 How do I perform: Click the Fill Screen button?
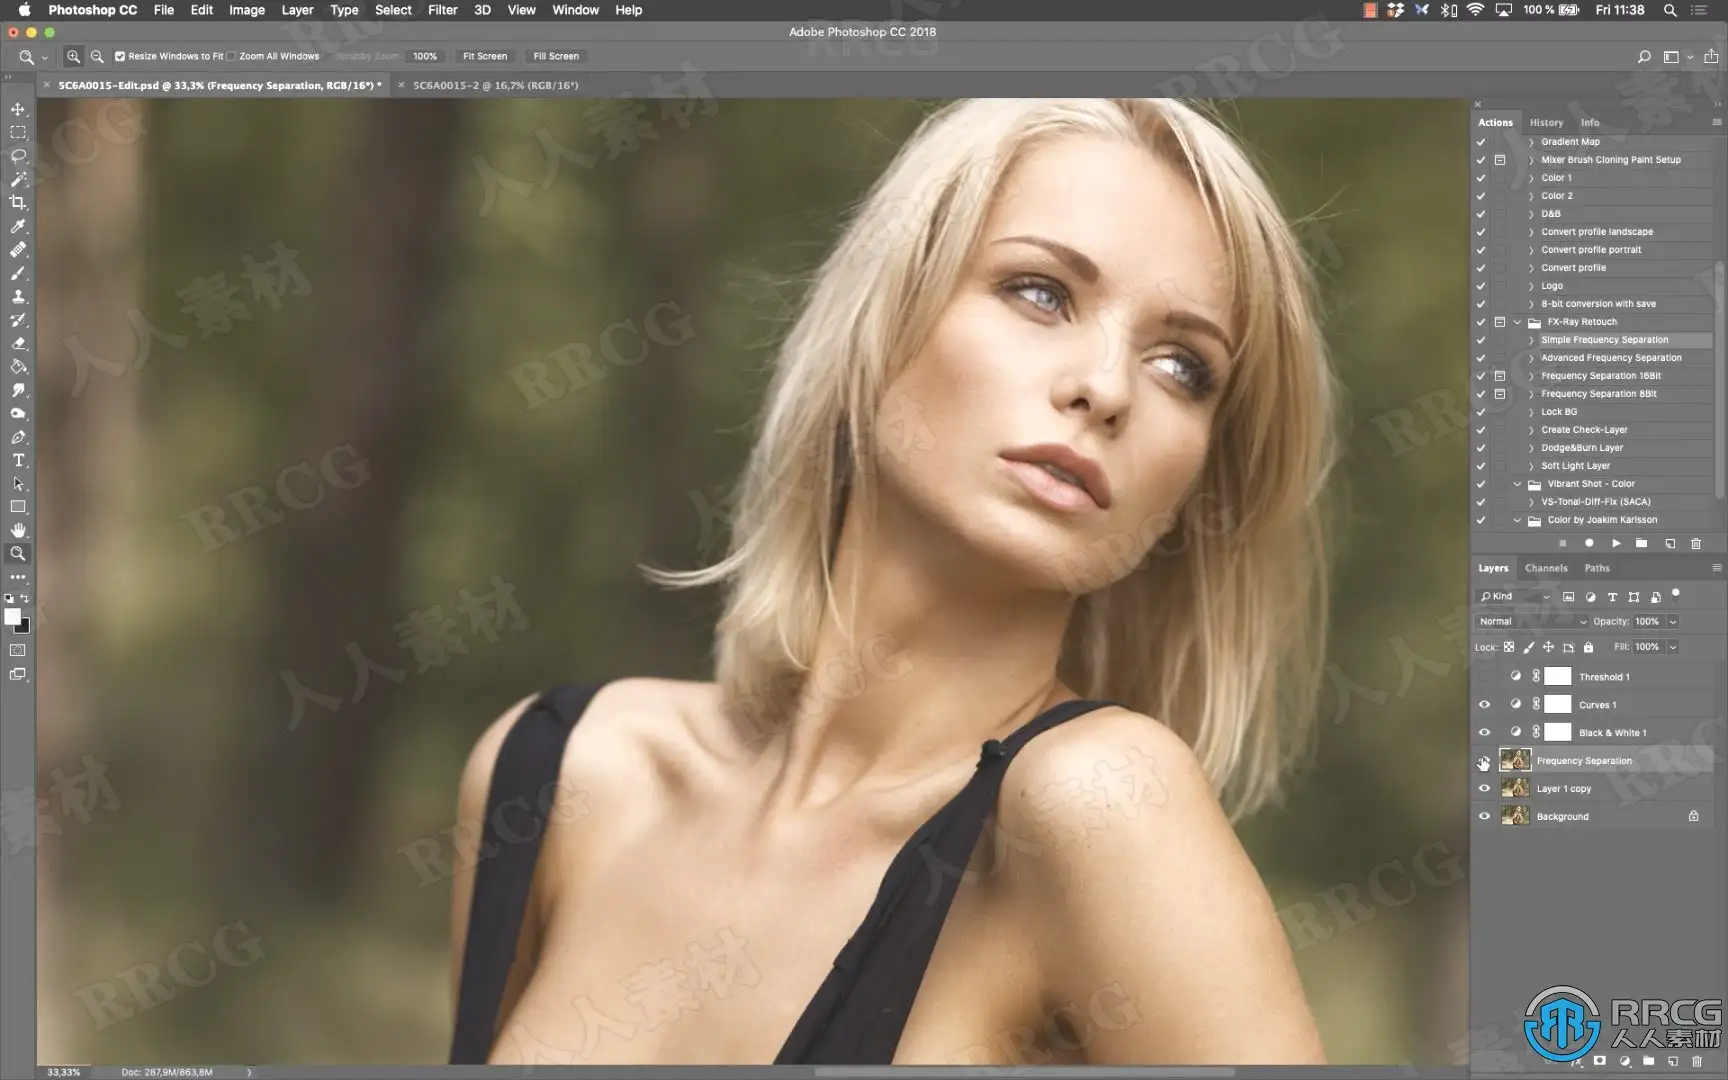(556, 56)
